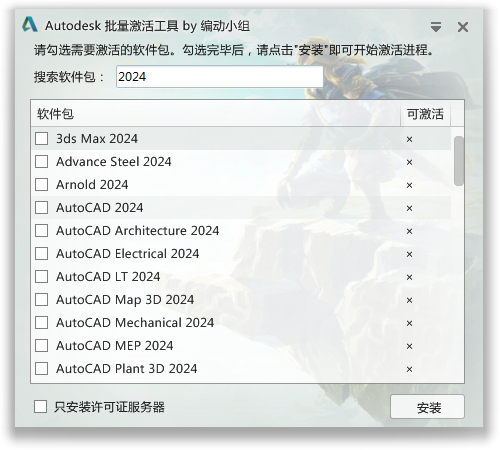Click the package list scrollbar thumb
Viewport: 500px width, 450px height.
459,161
